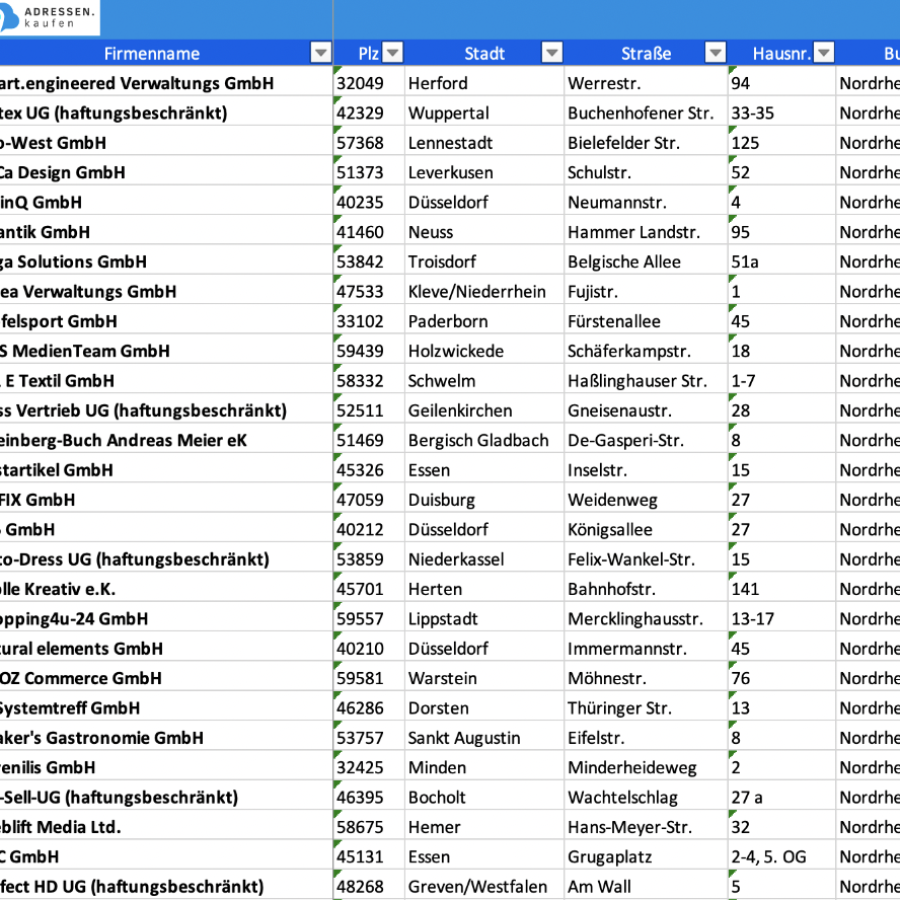
Task: Select cell De-Gasperi-Str.
Action: (x=646, y=441)
